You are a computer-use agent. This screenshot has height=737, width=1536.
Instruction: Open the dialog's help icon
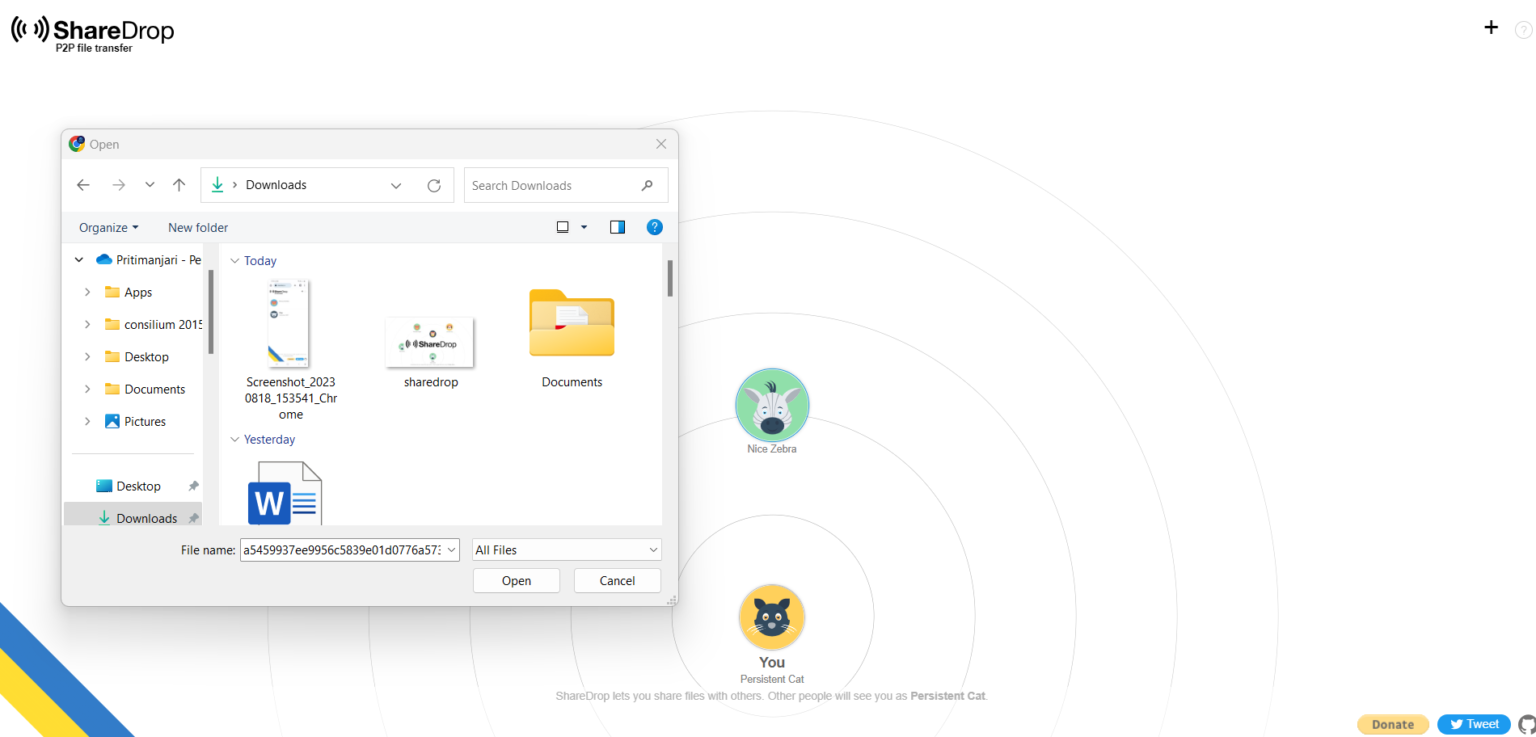654,227
